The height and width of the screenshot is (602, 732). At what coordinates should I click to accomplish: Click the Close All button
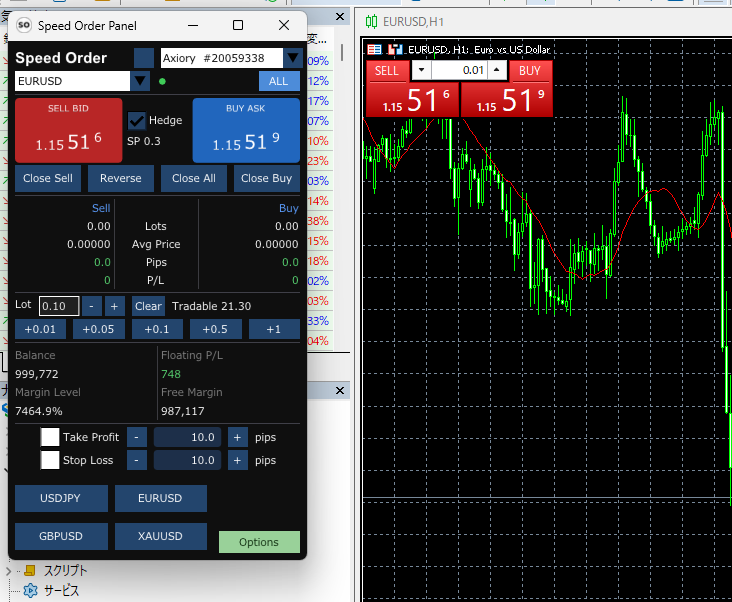pyautogui.click(x=194, y=178)
